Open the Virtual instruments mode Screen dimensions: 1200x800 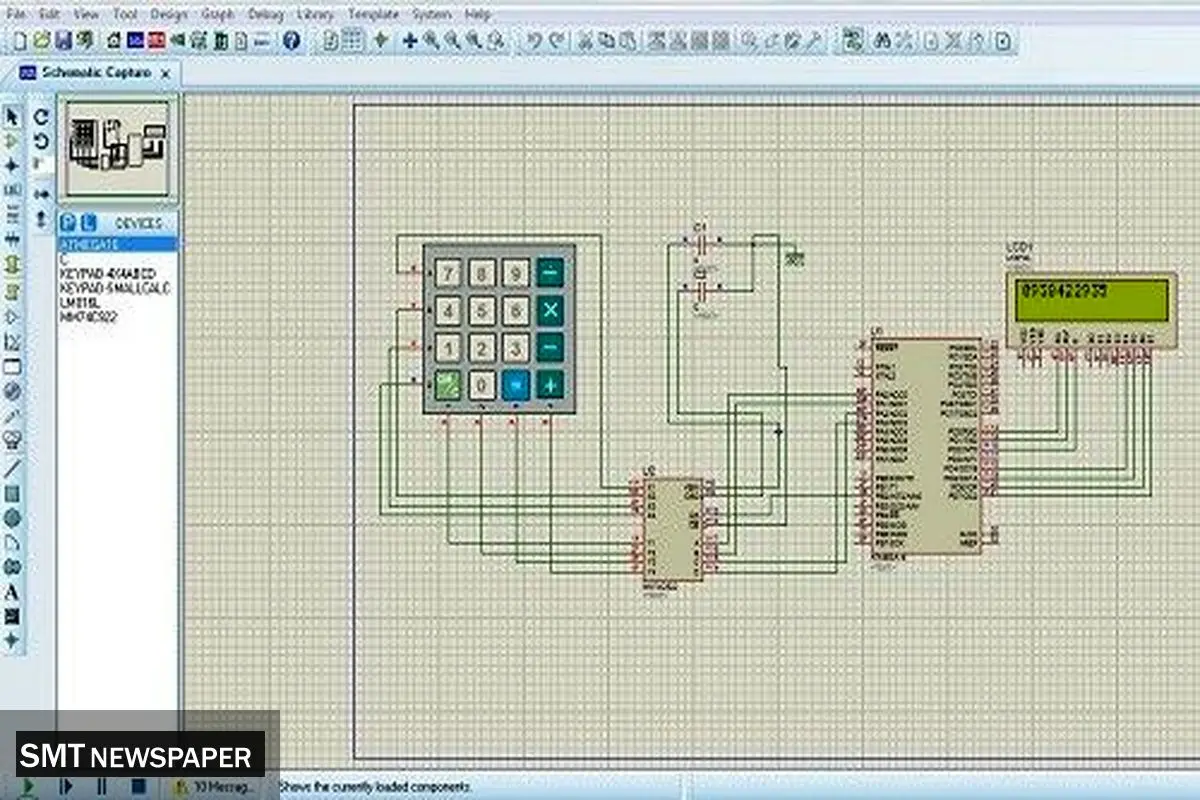(x=12, y=440)
